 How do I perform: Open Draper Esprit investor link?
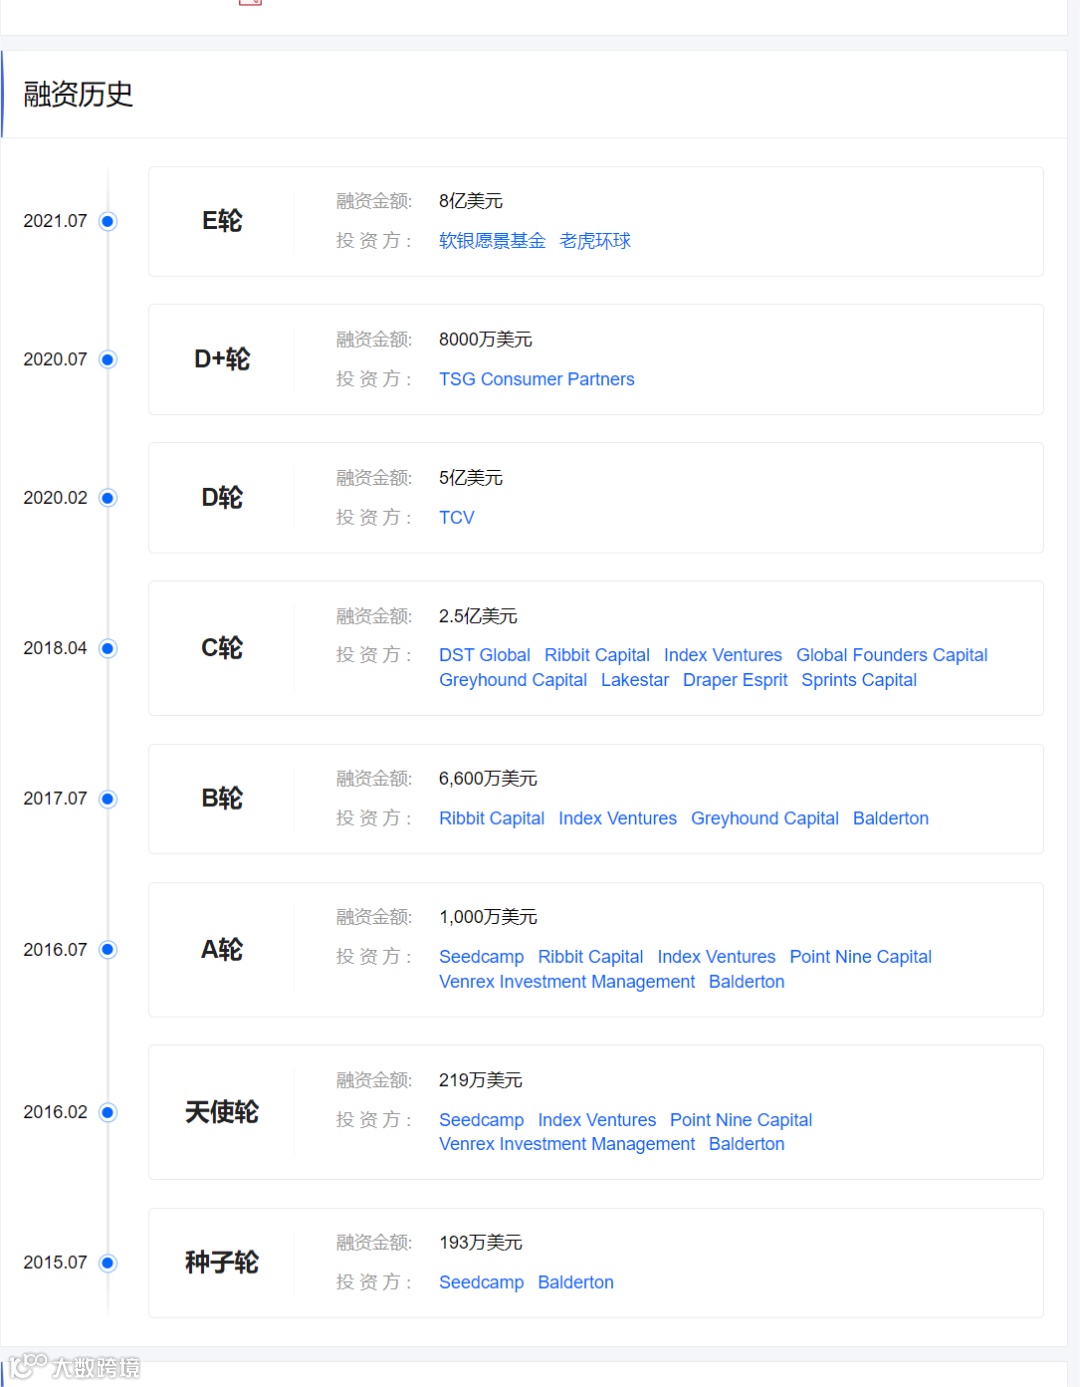[735, 680]
